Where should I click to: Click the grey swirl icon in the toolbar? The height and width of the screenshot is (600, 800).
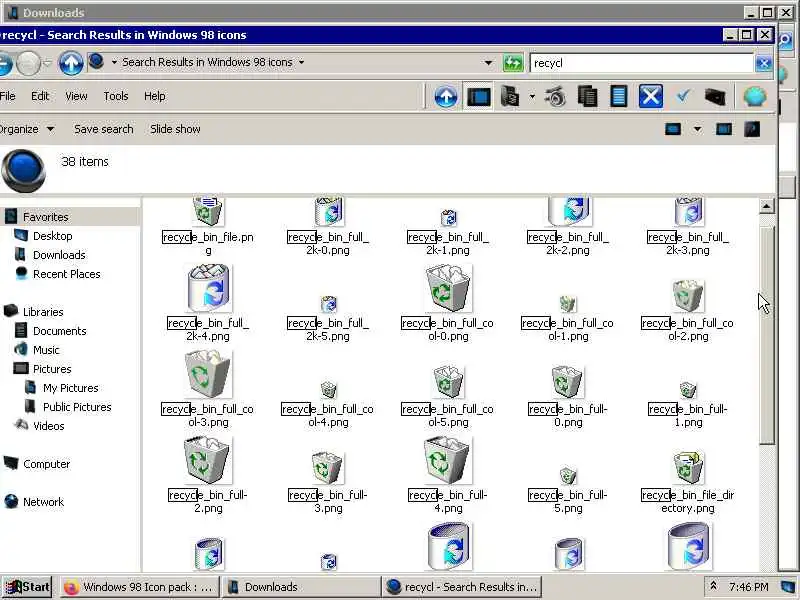click(x=556, y=96)
